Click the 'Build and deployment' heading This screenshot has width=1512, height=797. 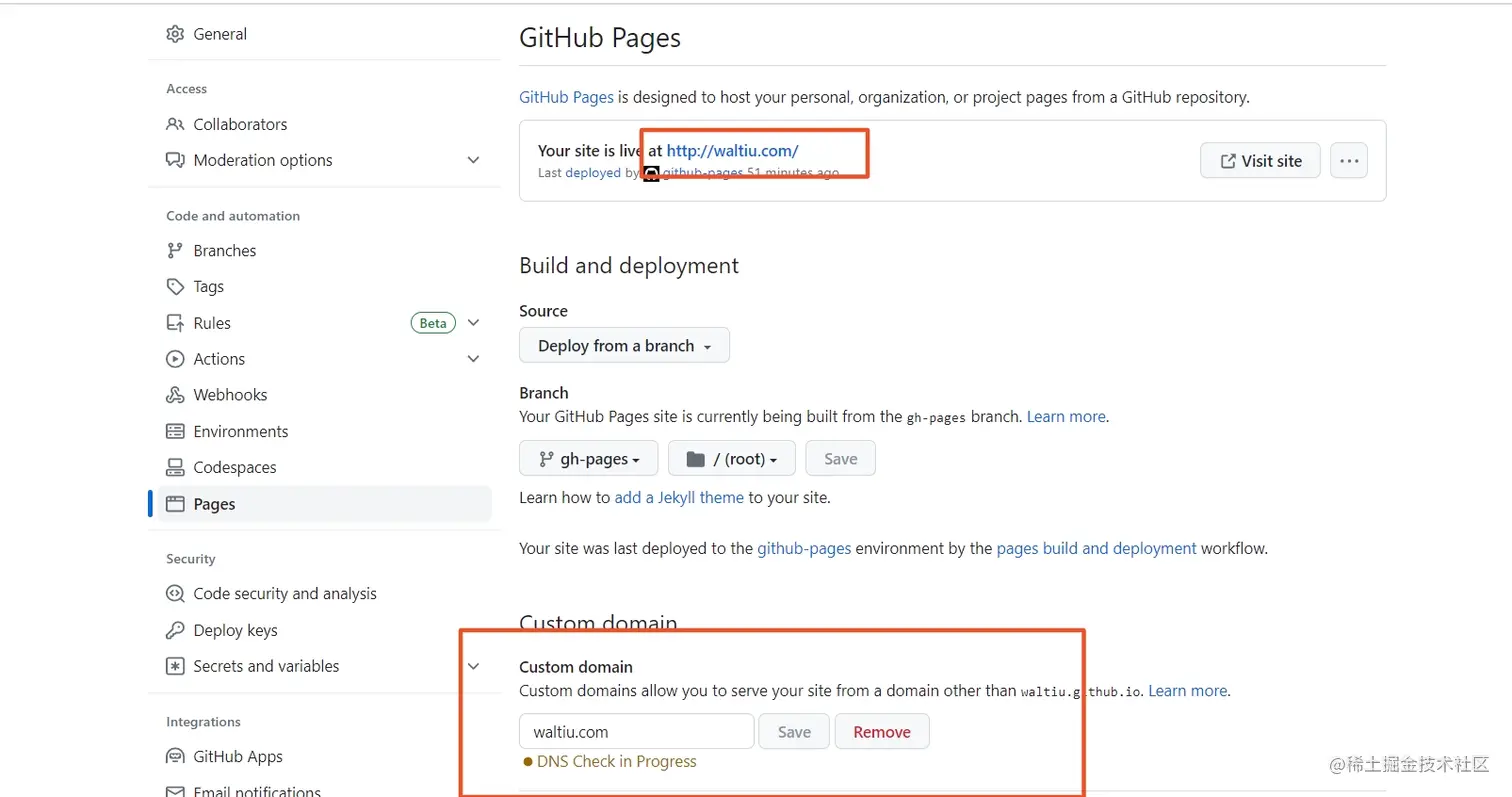629,265
